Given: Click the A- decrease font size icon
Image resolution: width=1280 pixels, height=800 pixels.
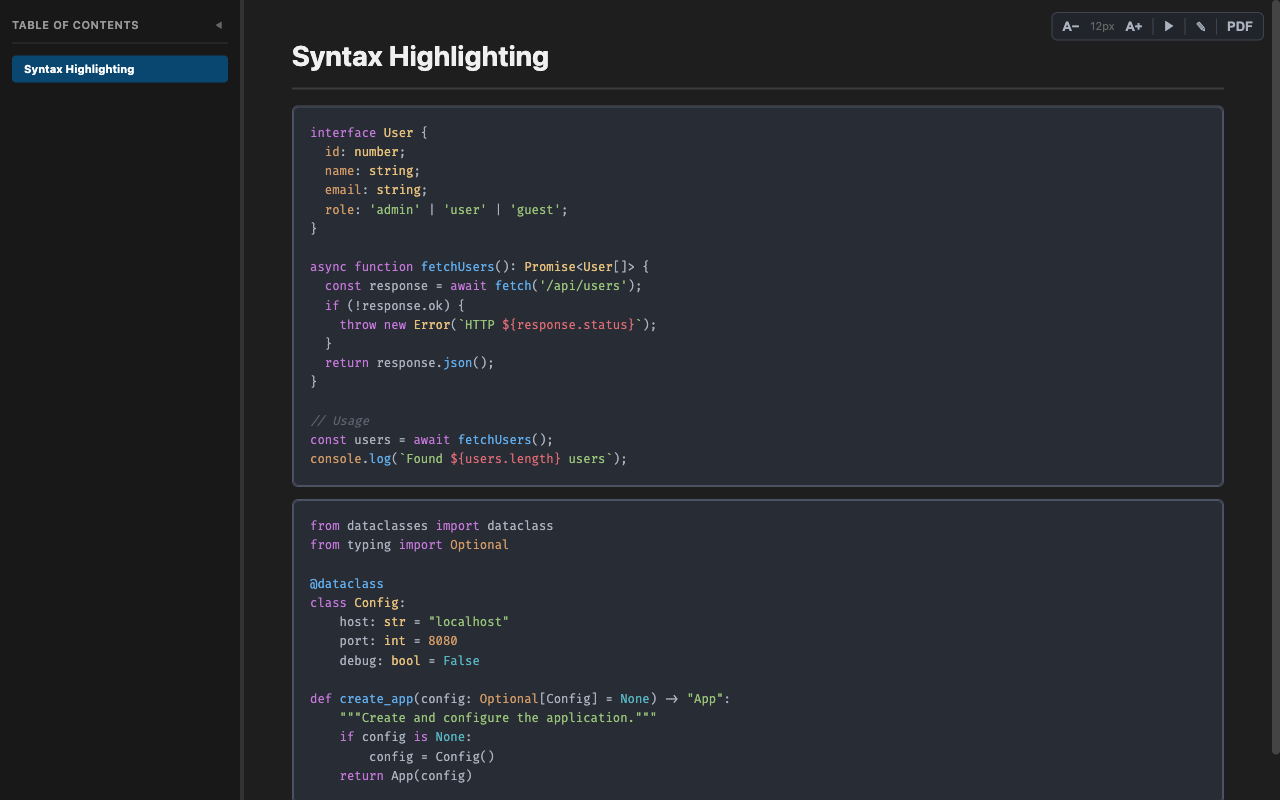Looking at the screenshot, I should click(1070, 26).
